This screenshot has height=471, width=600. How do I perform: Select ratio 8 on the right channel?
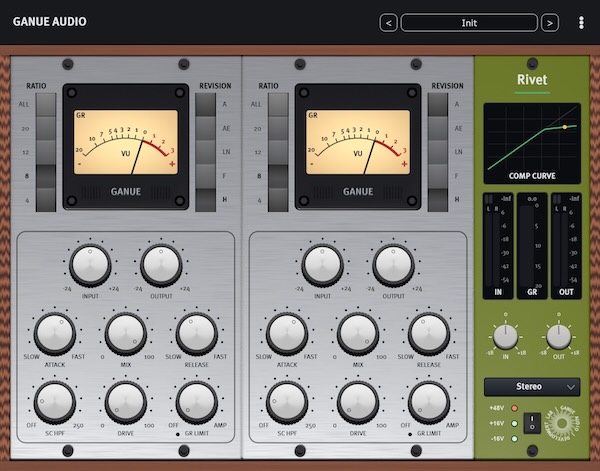tap(278, 176)
